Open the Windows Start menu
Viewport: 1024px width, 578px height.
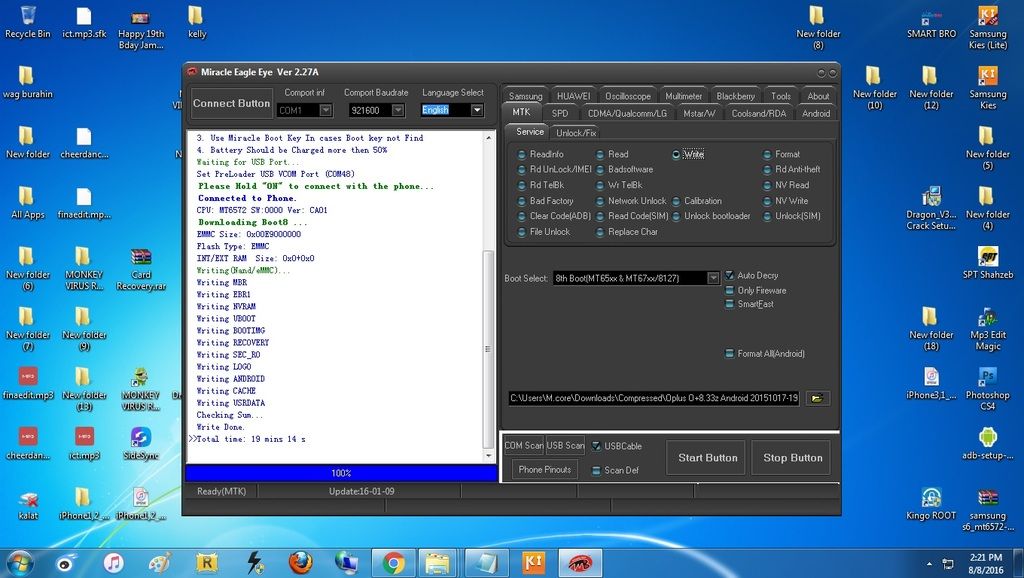click(19, 562)
